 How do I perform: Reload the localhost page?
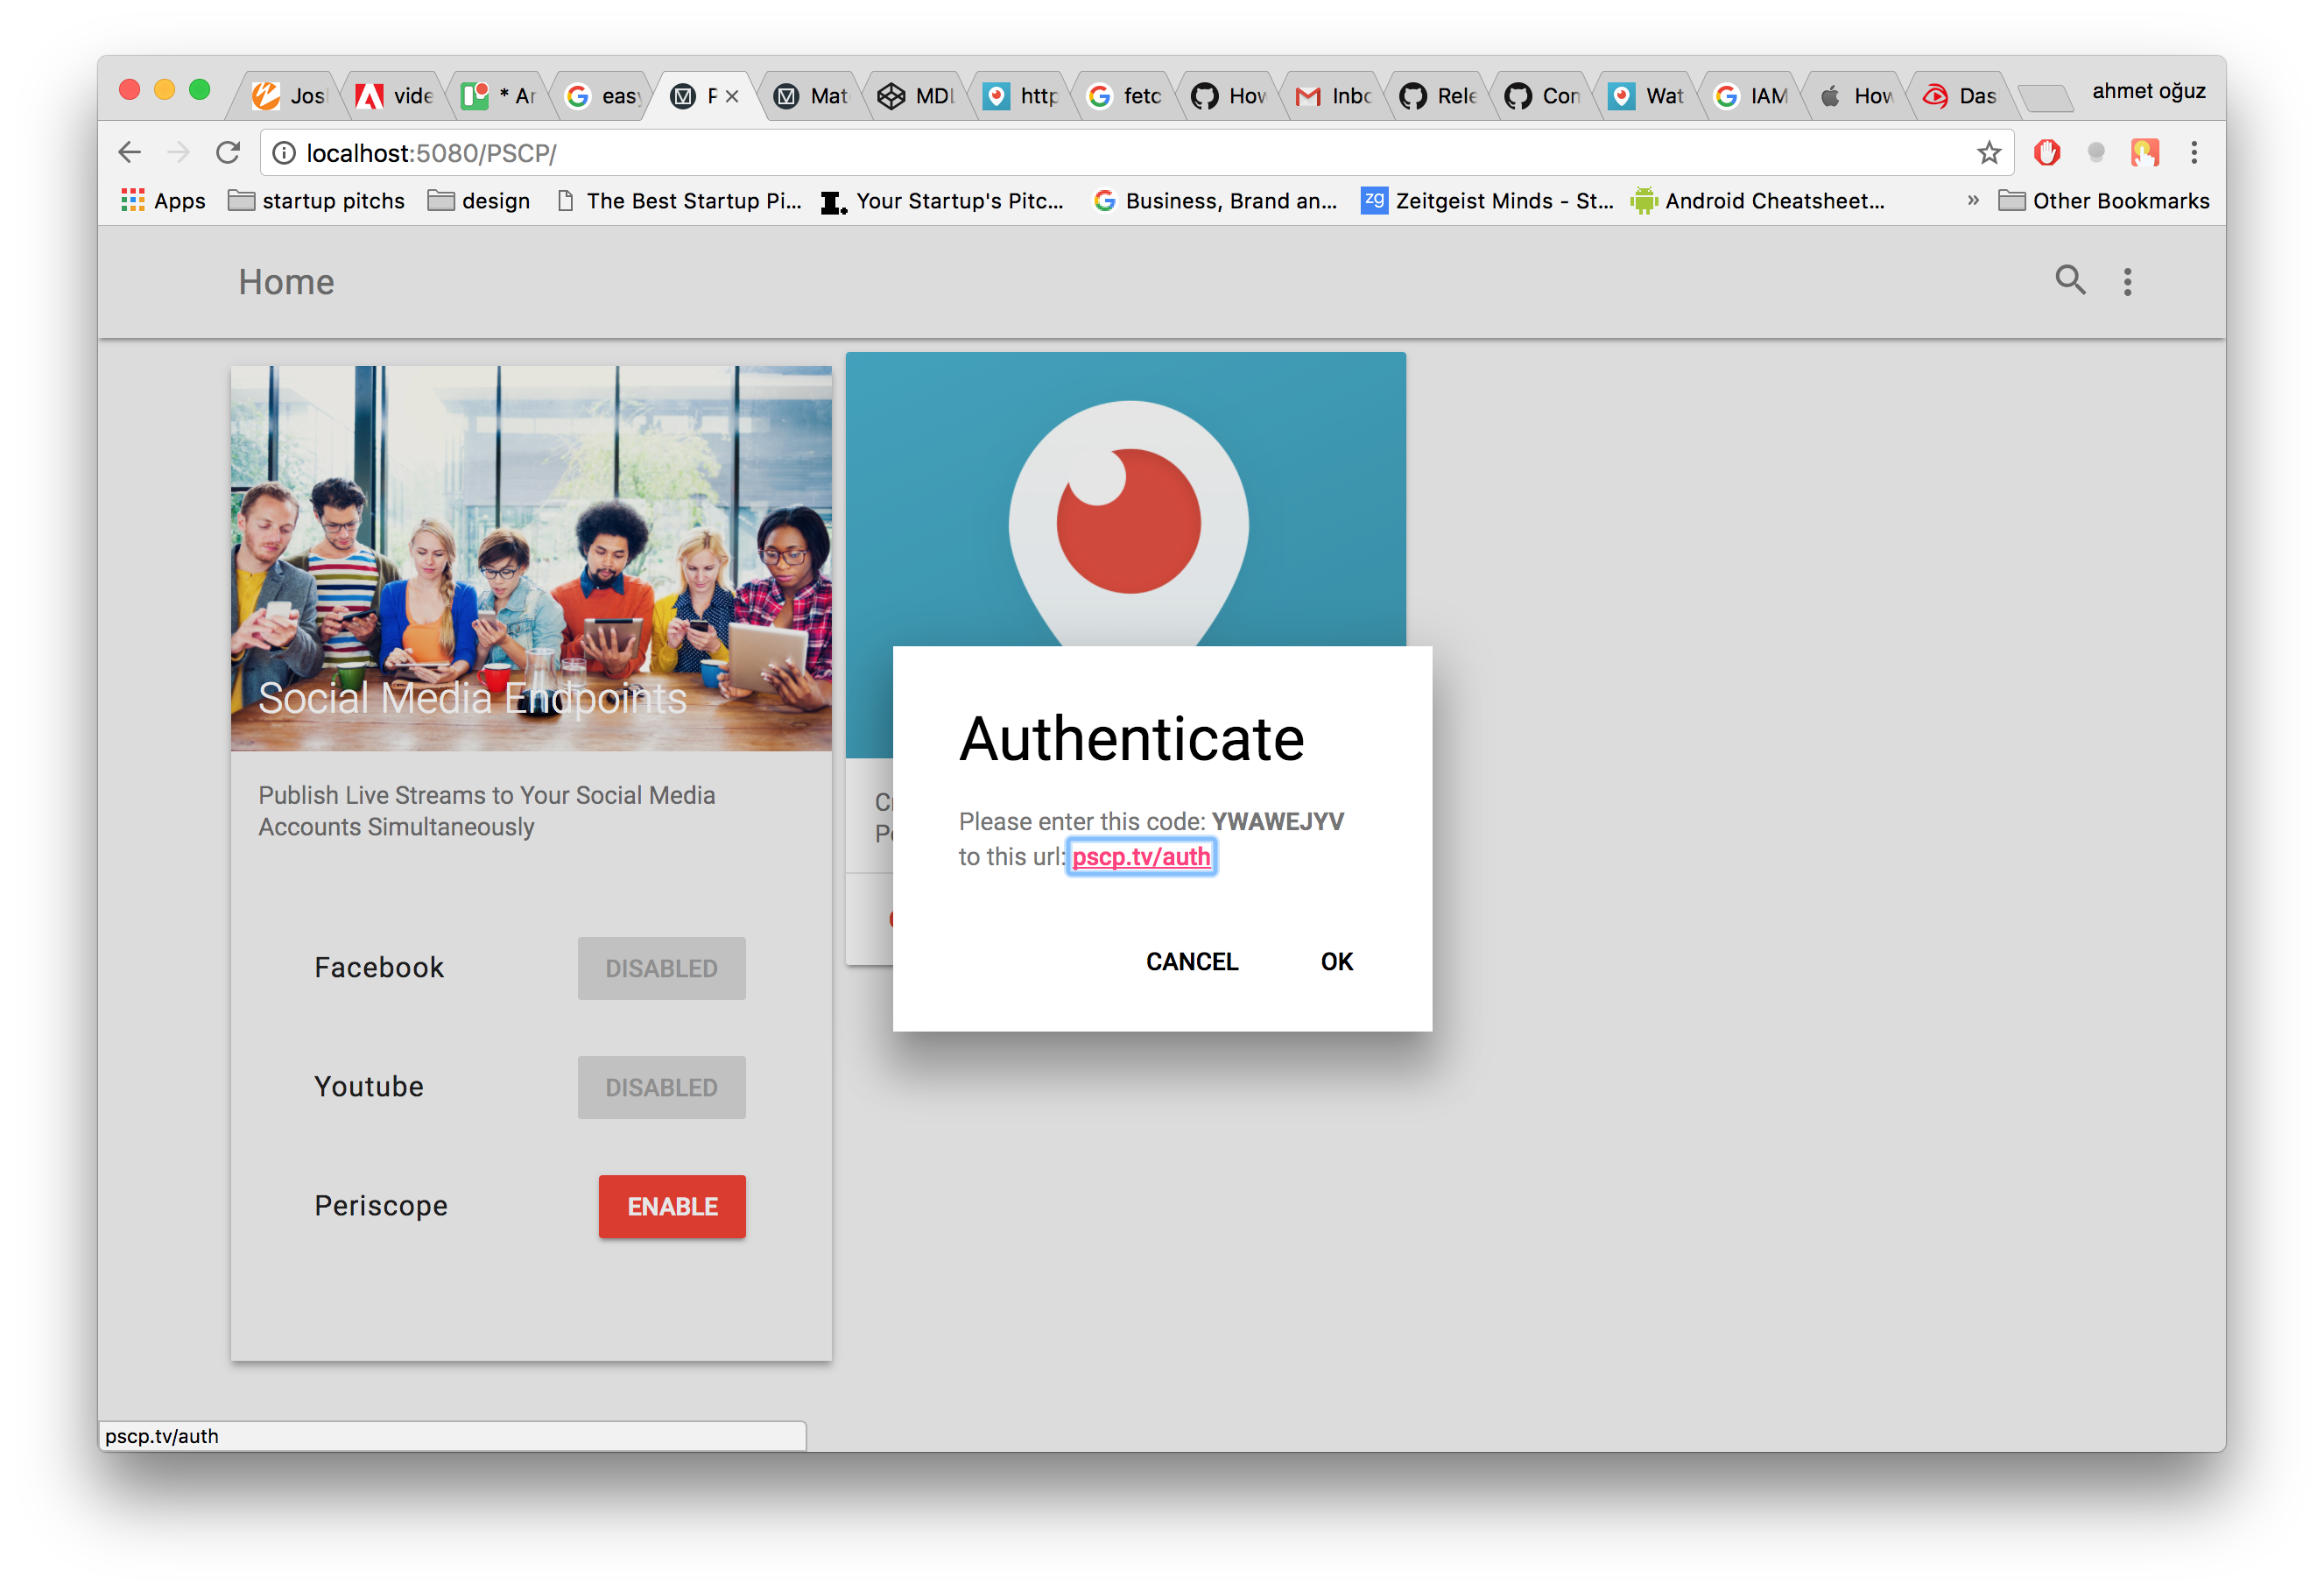click(x=228, y=152)
